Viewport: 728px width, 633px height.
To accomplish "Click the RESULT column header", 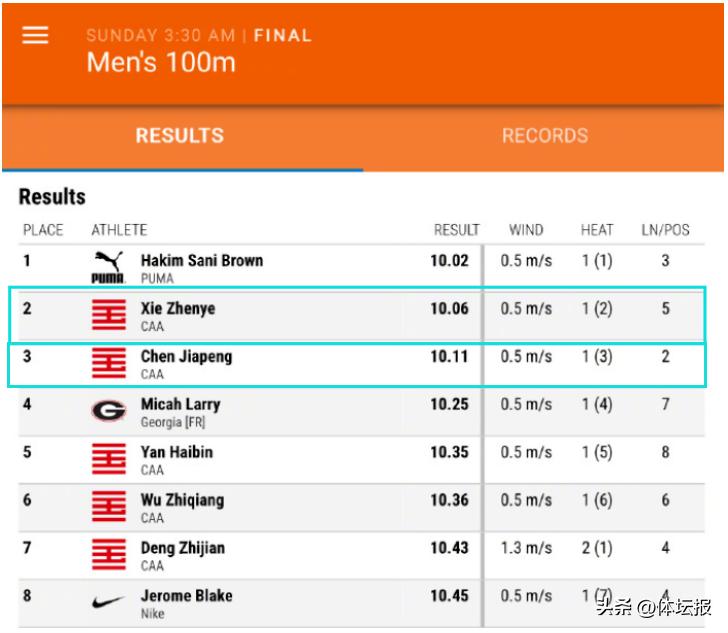I will coord(456,230).
